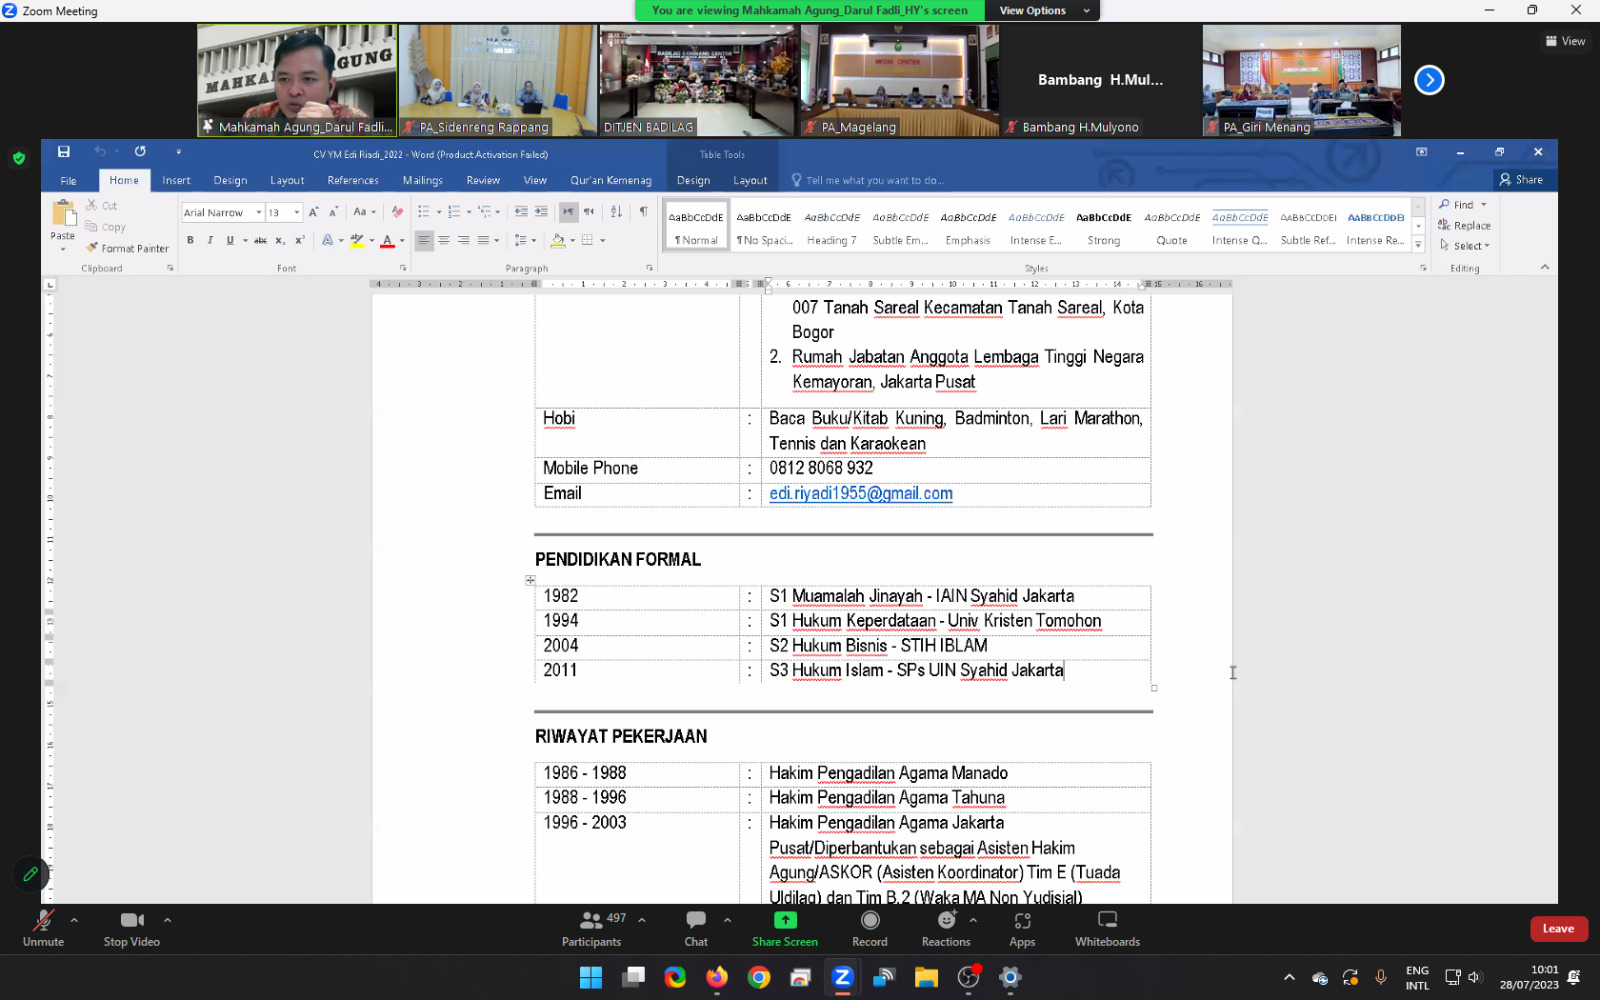The image size is (1600, 1000).
Task: Decrease paragraph indent
Action: coord(521,212)
